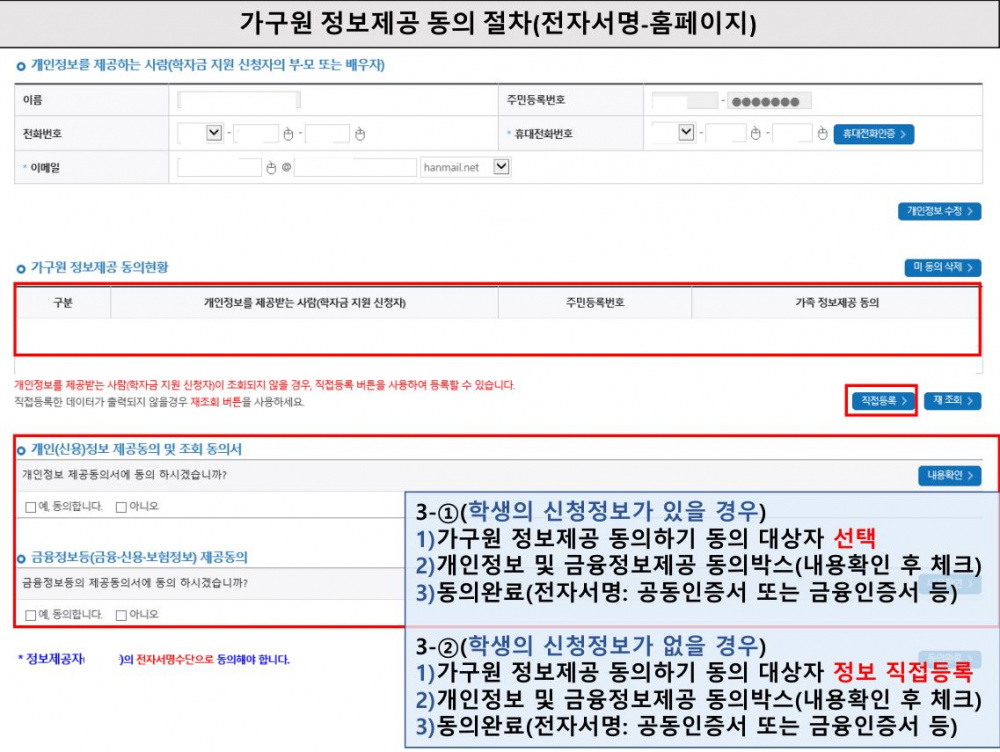Click the security keyboard icon beside first phone field
1000x752 pixels.
point(286,133)
